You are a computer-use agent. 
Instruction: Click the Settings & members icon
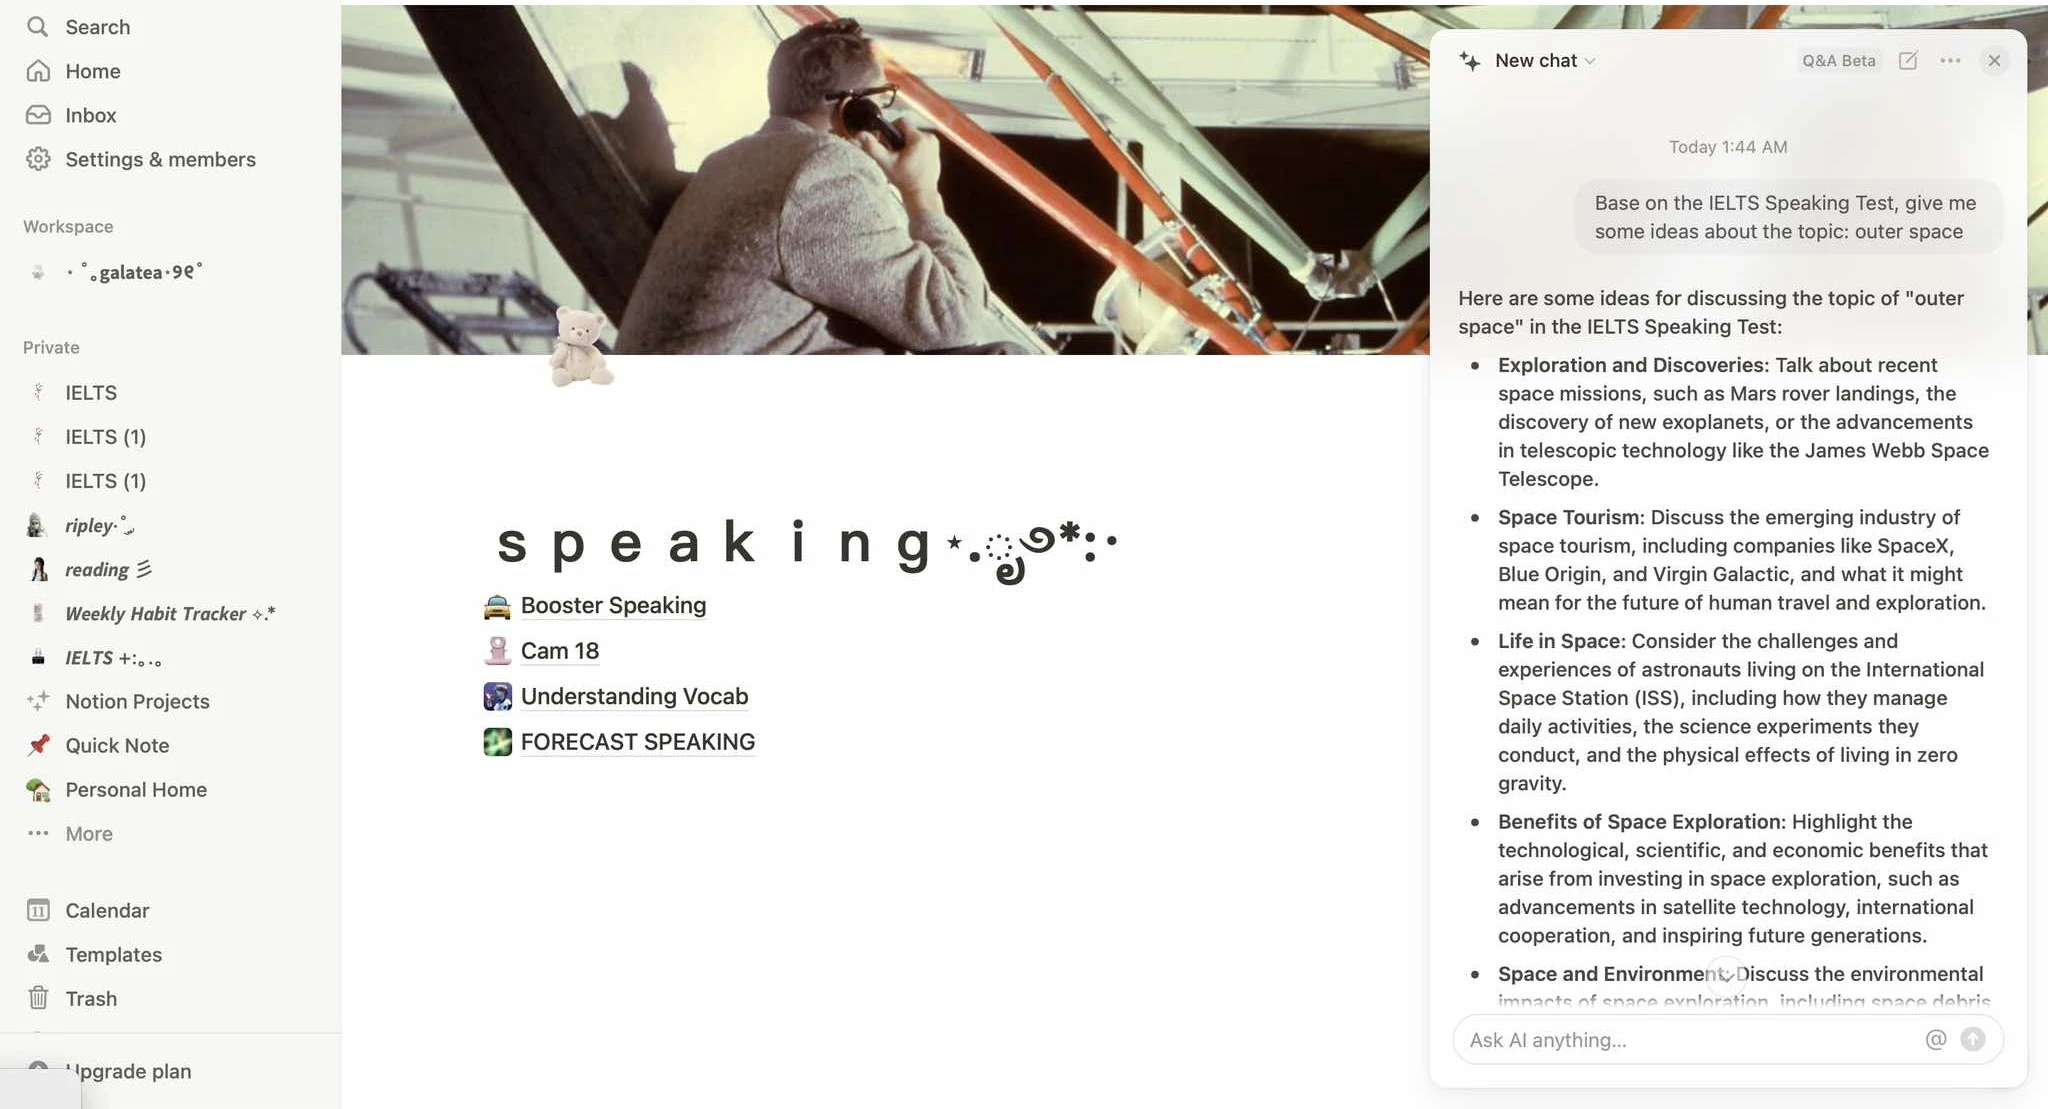[x=37, y=158]
